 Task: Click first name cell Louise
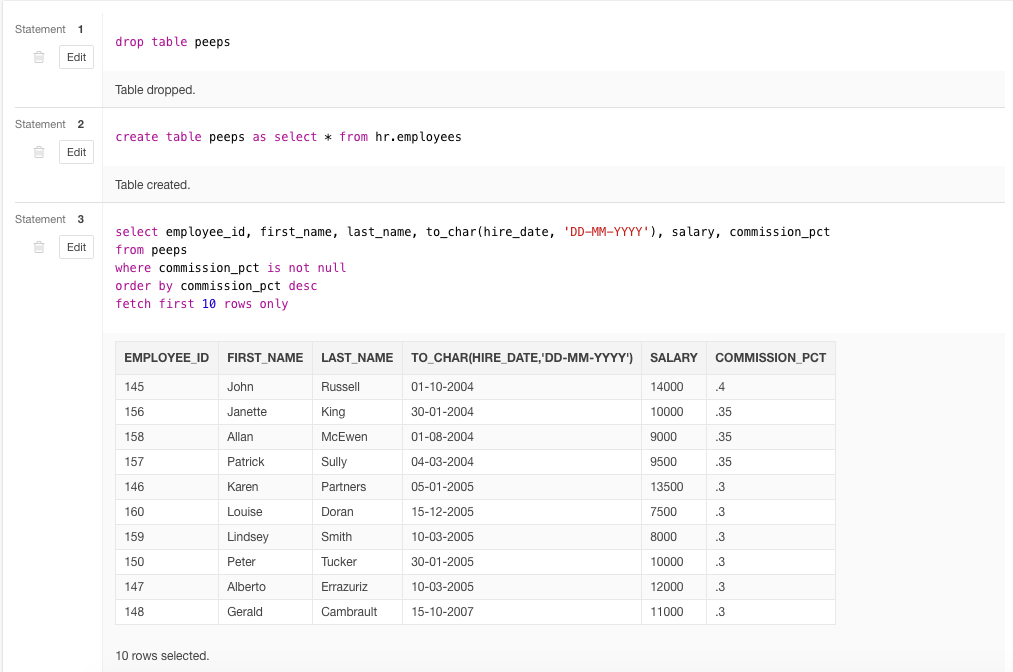pos(265,512)
